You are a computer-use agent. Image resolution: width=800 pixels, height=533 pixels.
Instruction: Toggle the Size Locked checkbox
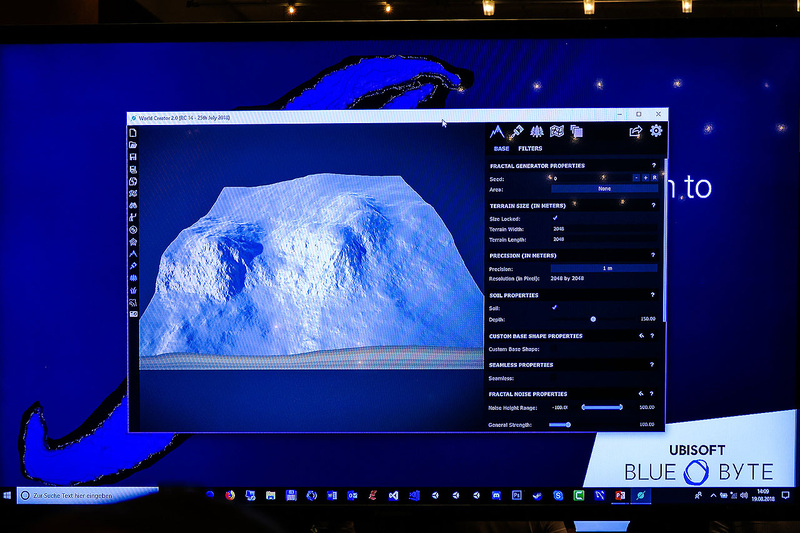point(555,218)
